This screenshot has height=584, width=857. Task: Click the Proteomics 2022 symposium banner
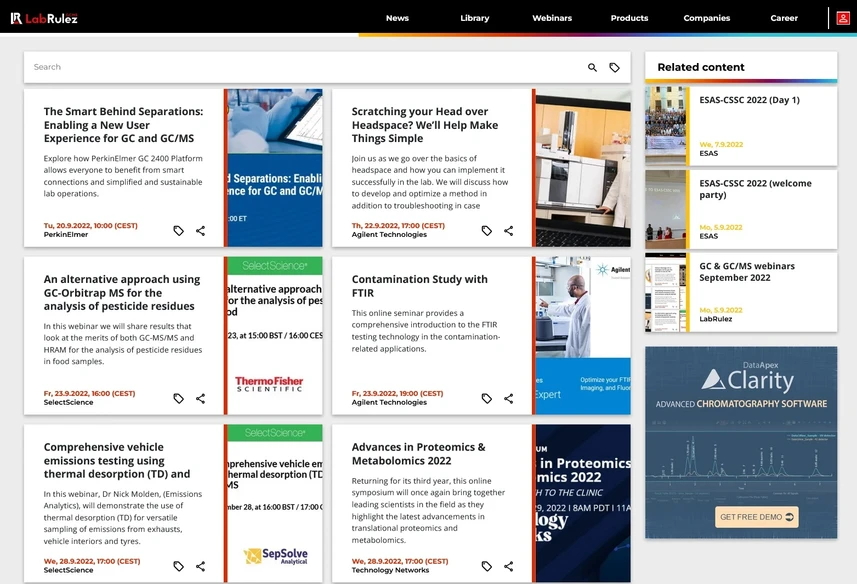583,503
